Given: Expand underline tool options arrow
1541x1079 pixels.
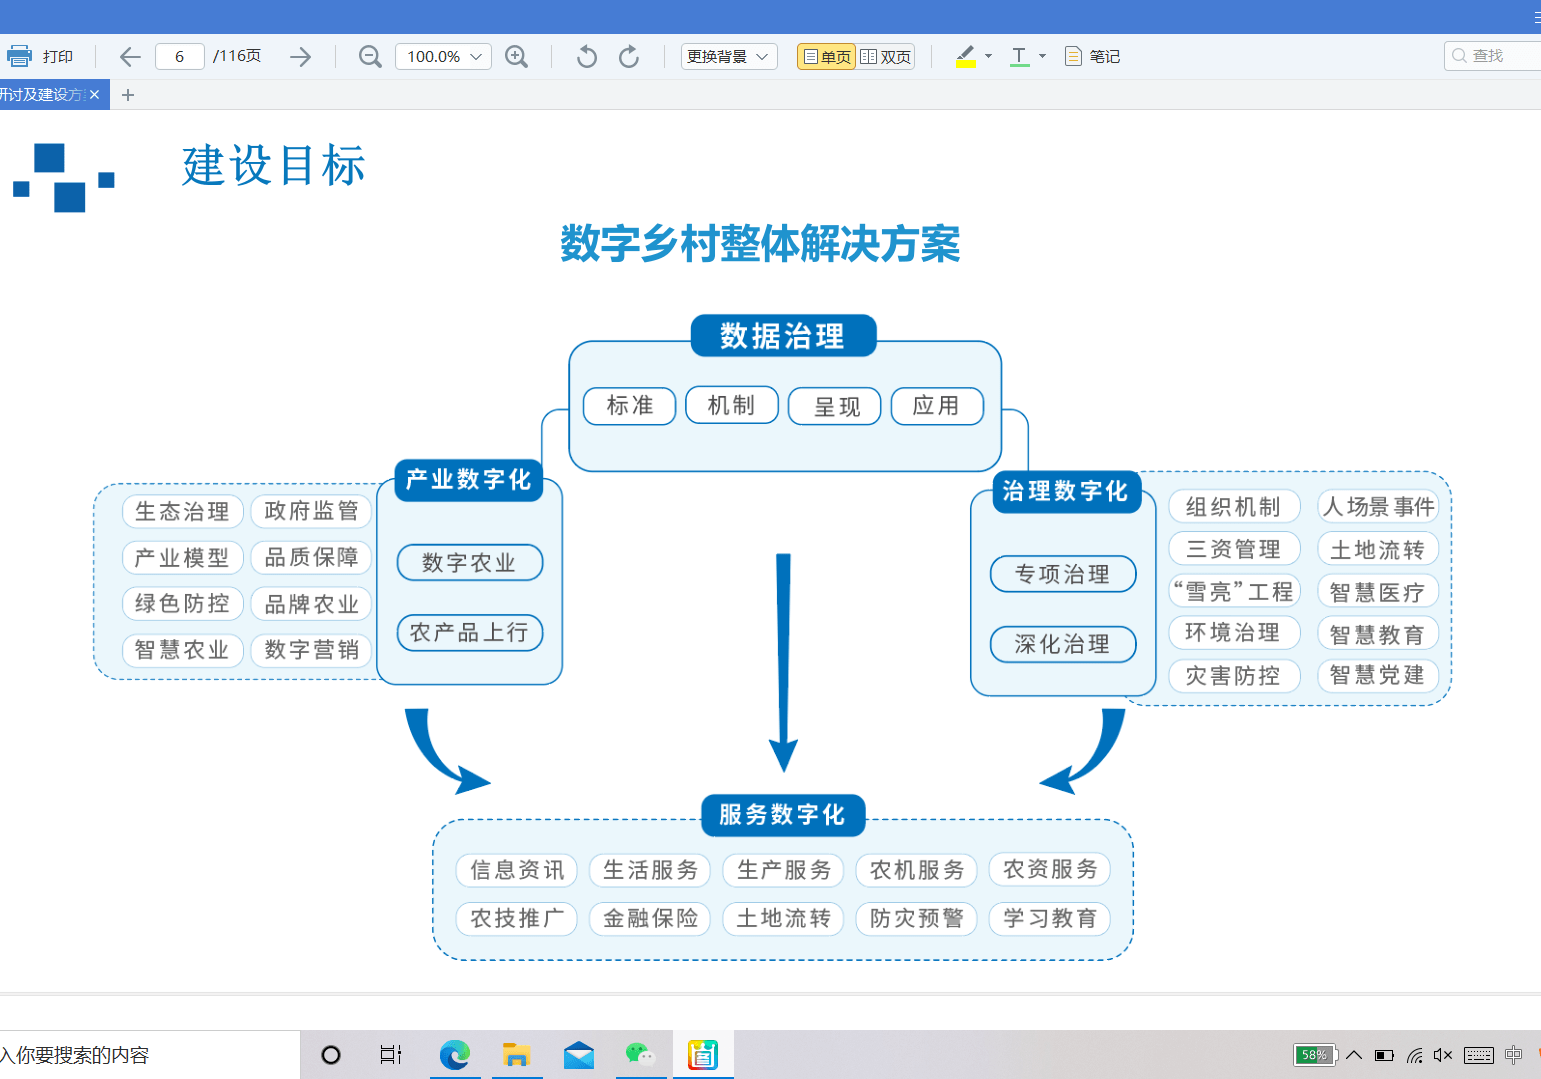Looking at the screenshot, I should coord(1042,56).
